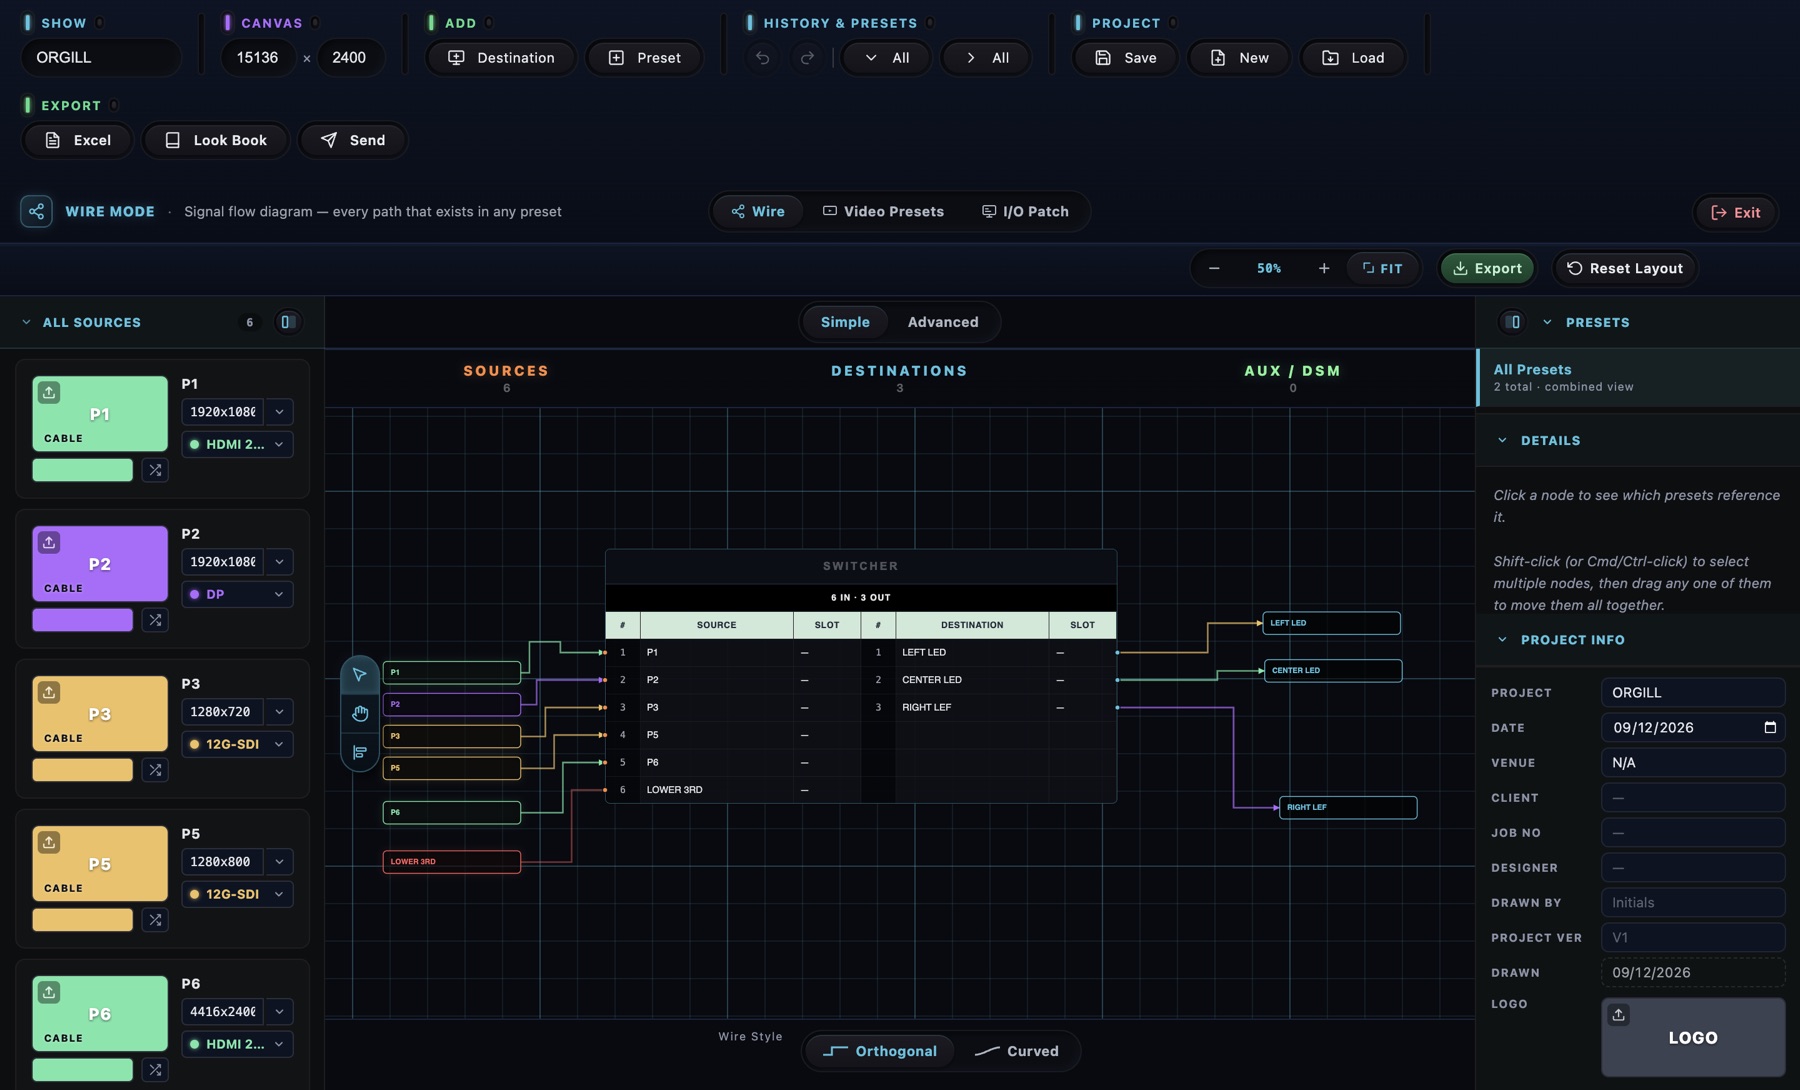1800x1090 pixels.
Task: Toggle the All Sources panel layout
Action: [287, 322]
